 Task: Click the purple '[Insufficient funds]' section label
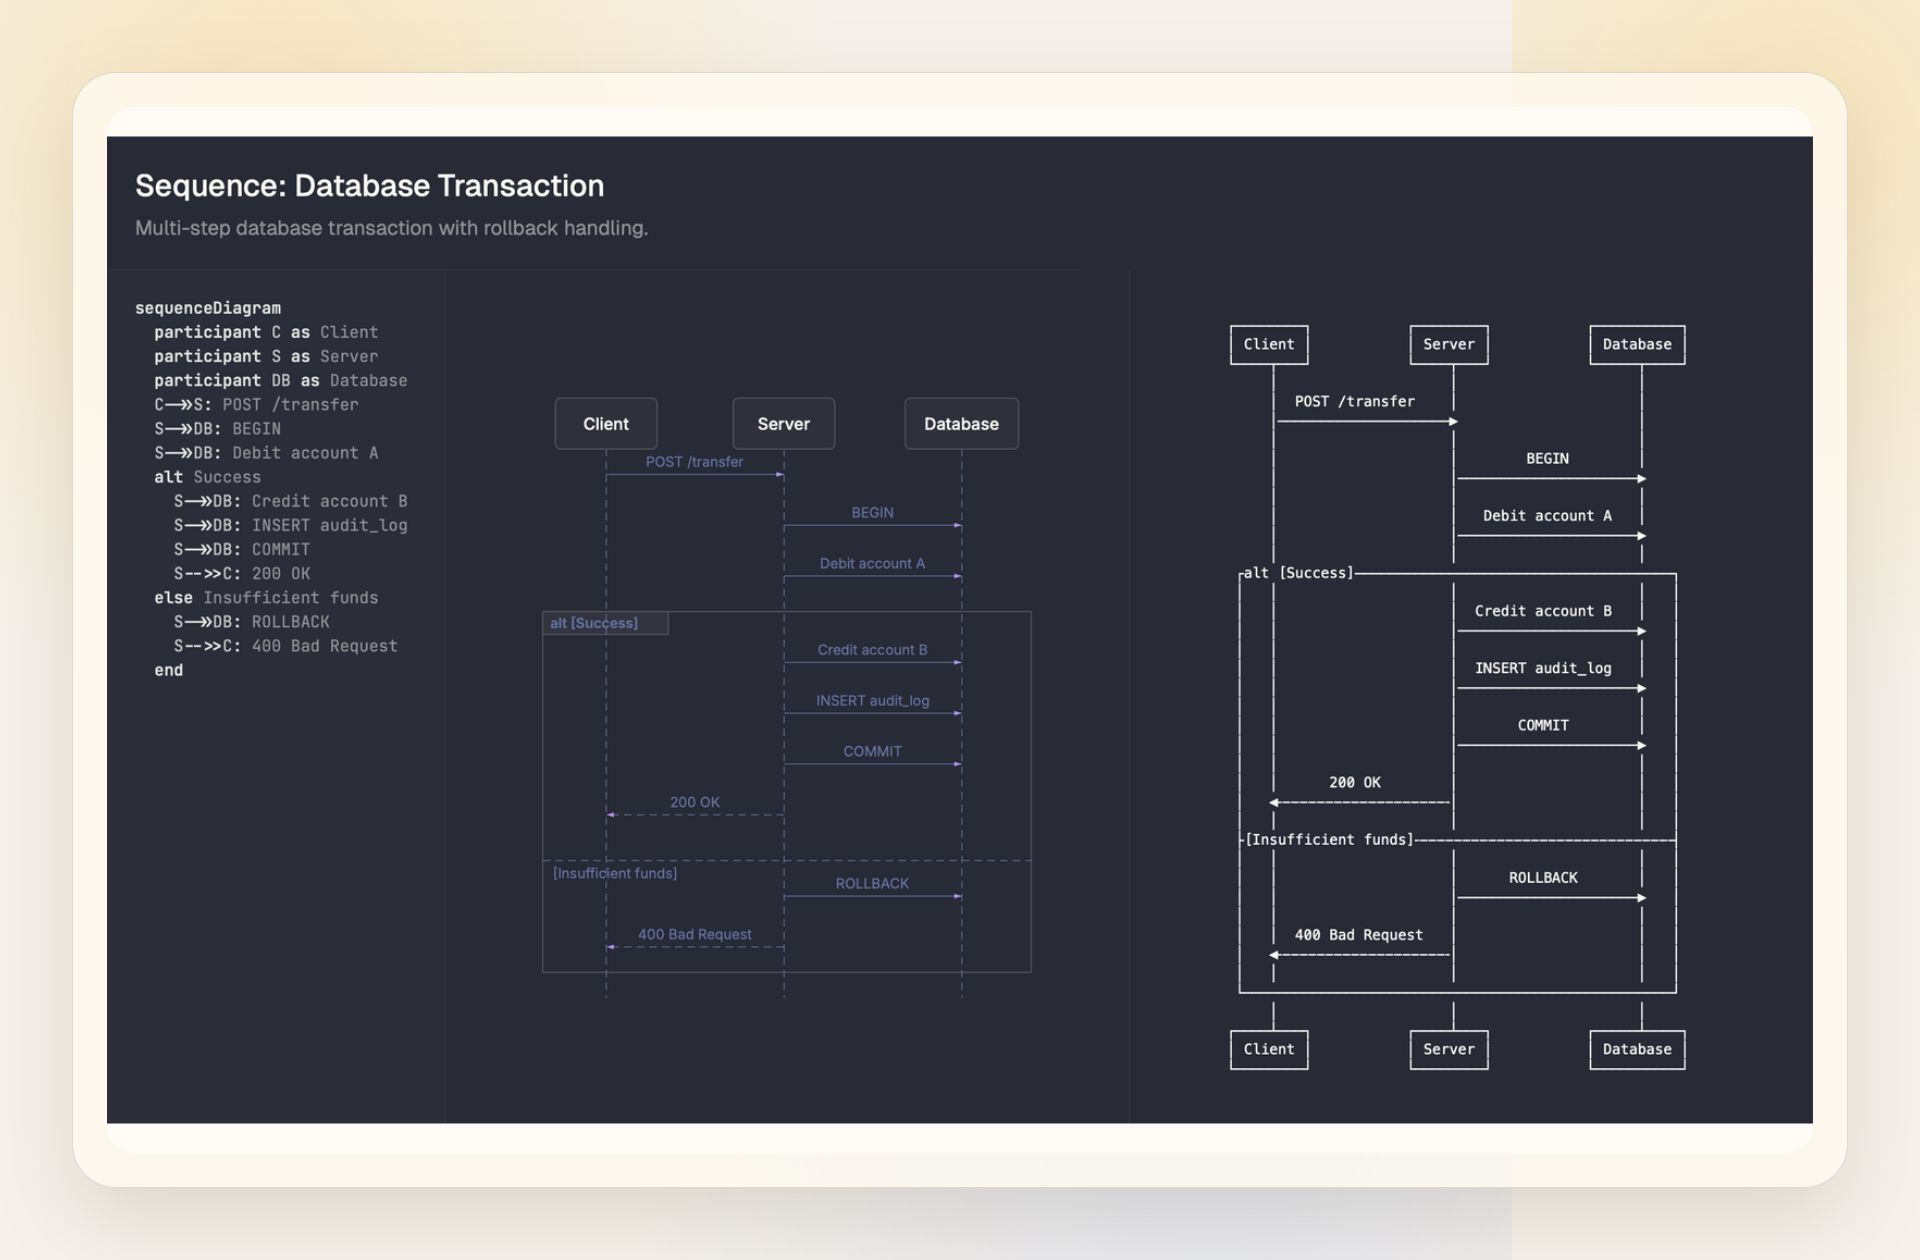(615, 873)
